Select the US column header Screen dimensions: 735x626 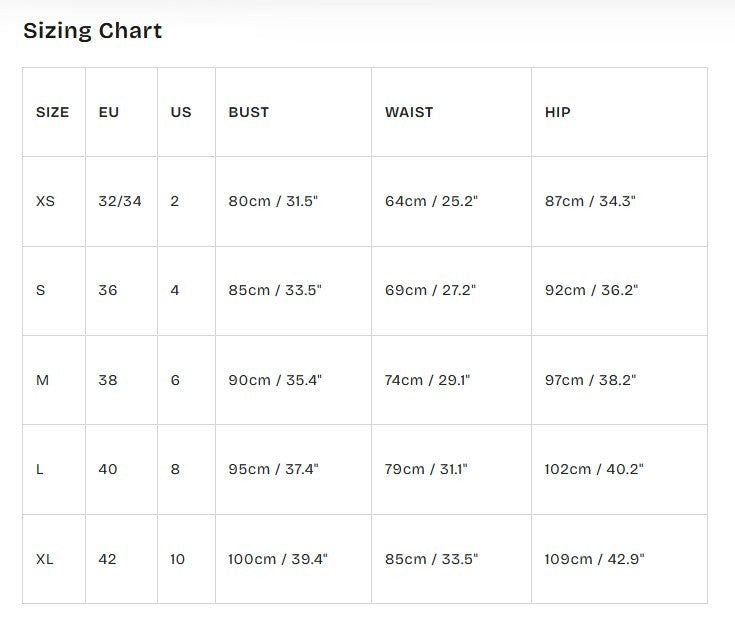181,112
